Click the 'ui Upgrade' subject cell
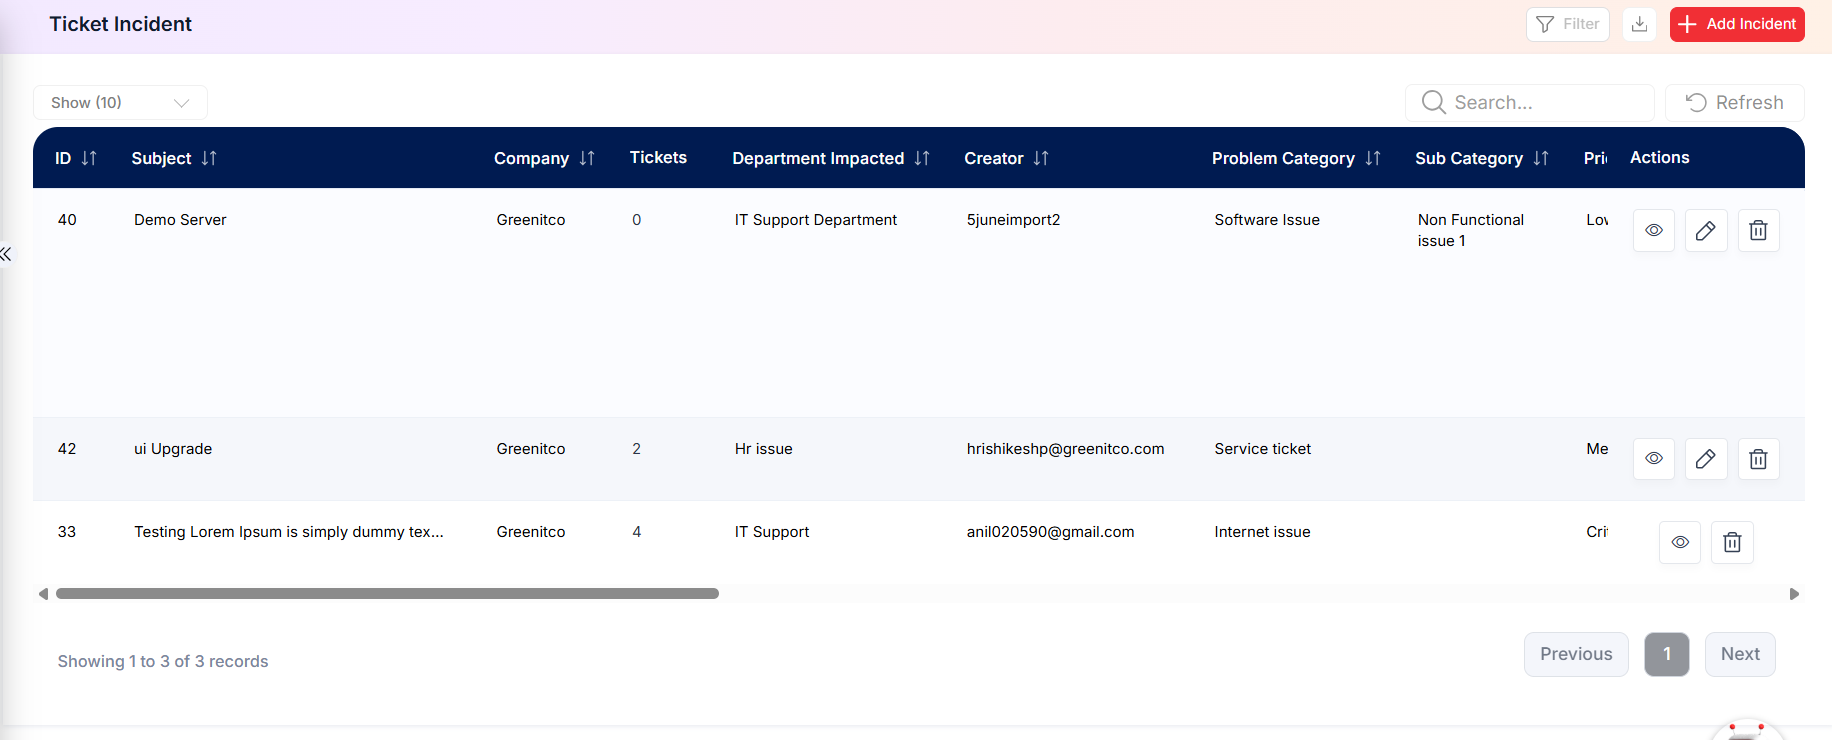The width and height of the screenshot is (1832, 740). pos(173,449)
